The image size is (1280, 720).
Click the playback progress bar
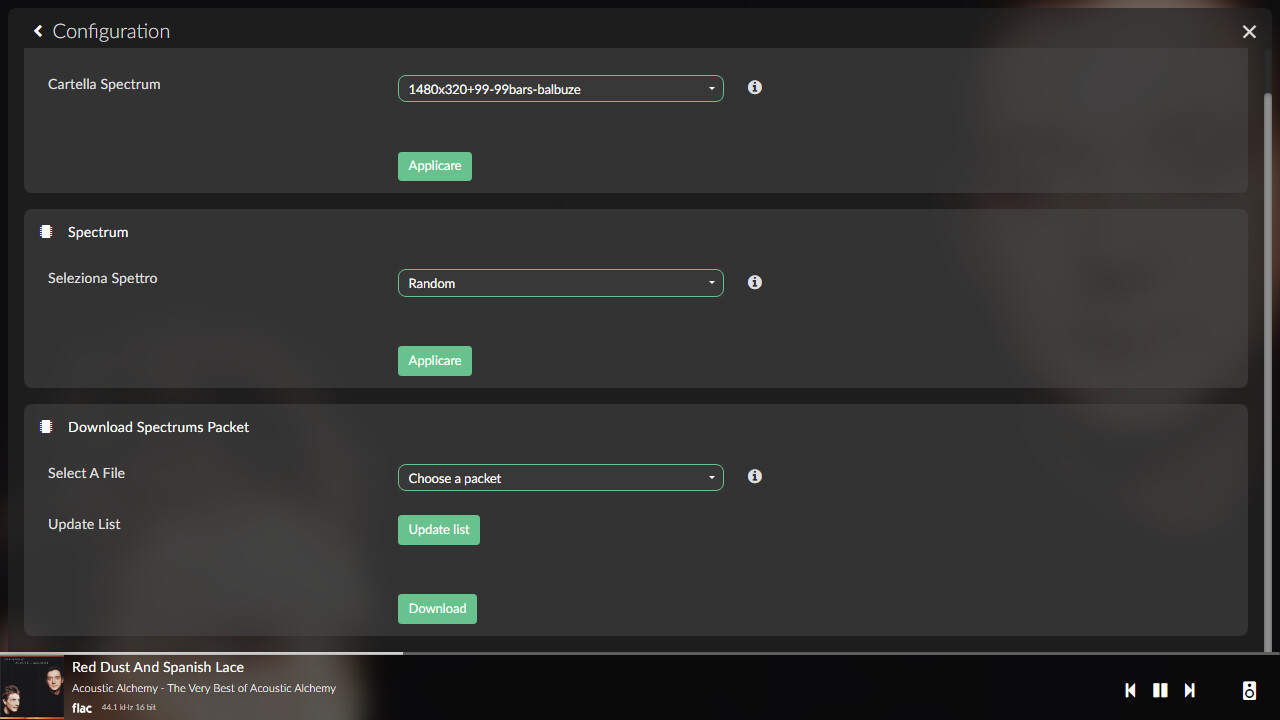640,653
